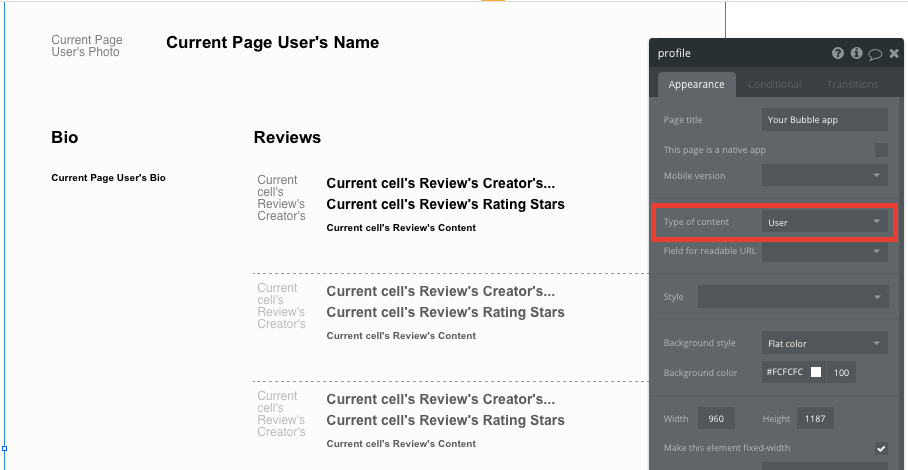Screen dimensions: 908x470
Task: Select the Current Page User's Photo element
Action: pyautogui.click(x=87, y=46)
